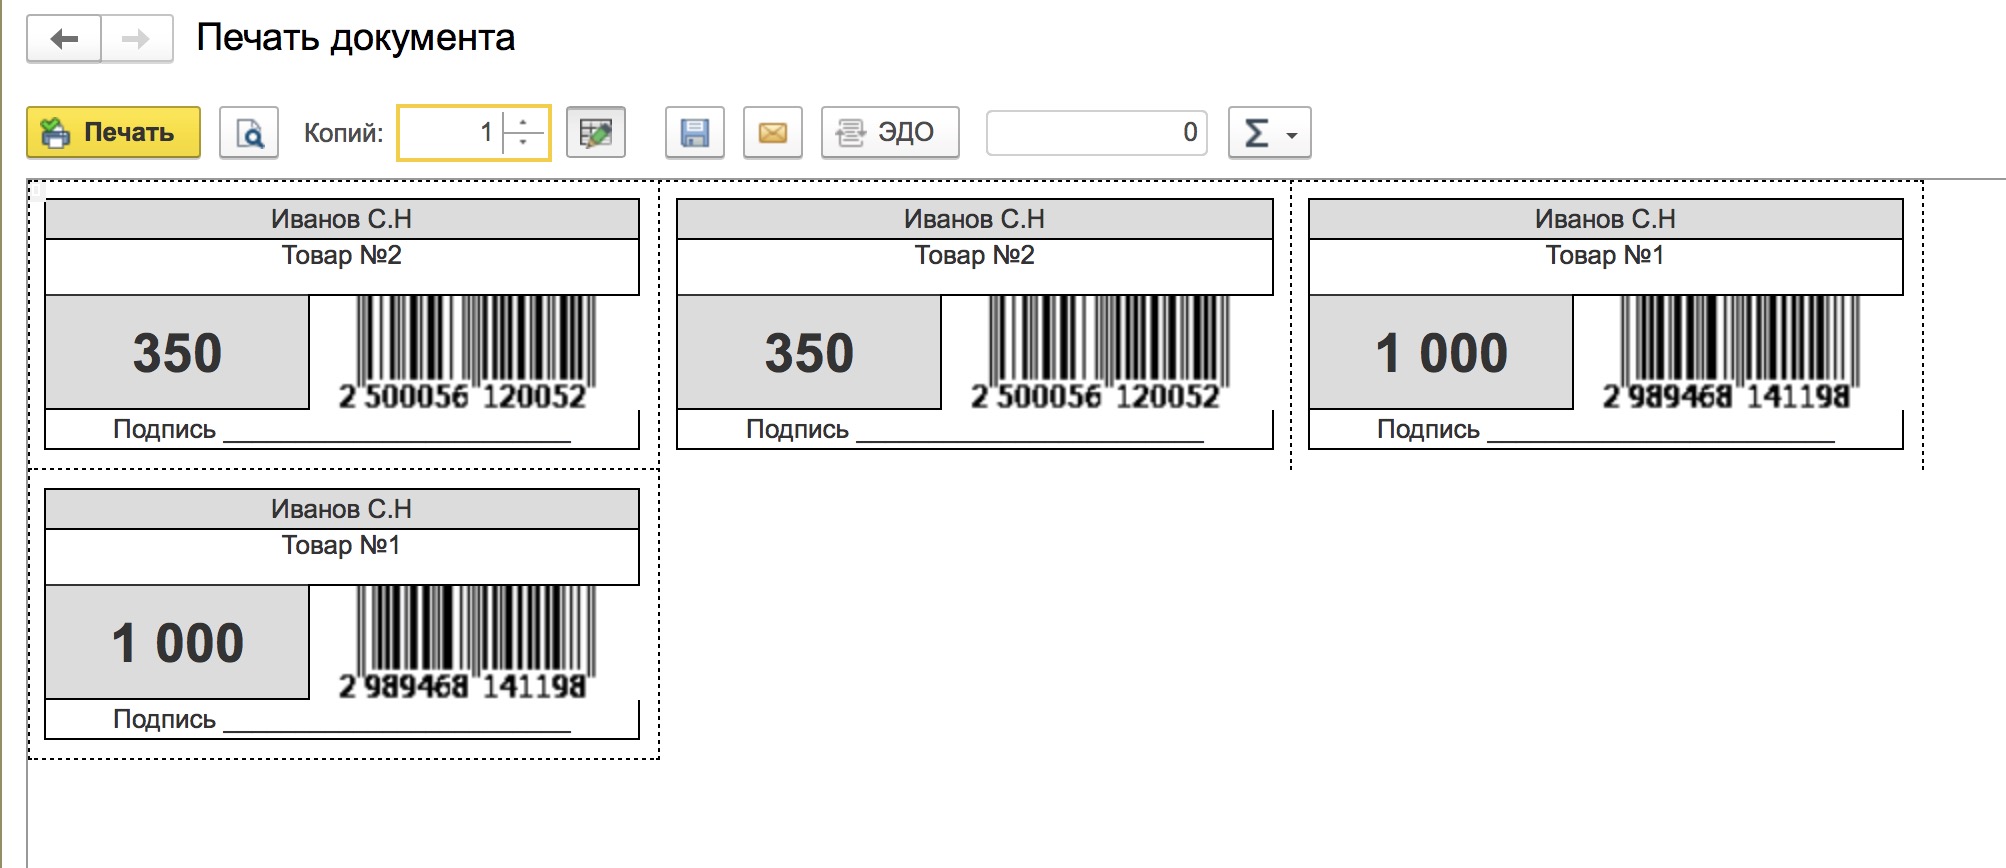Select second label header Иванов С.Н
The height and width of the screenshot is (868, 2006).
point(975,219)
